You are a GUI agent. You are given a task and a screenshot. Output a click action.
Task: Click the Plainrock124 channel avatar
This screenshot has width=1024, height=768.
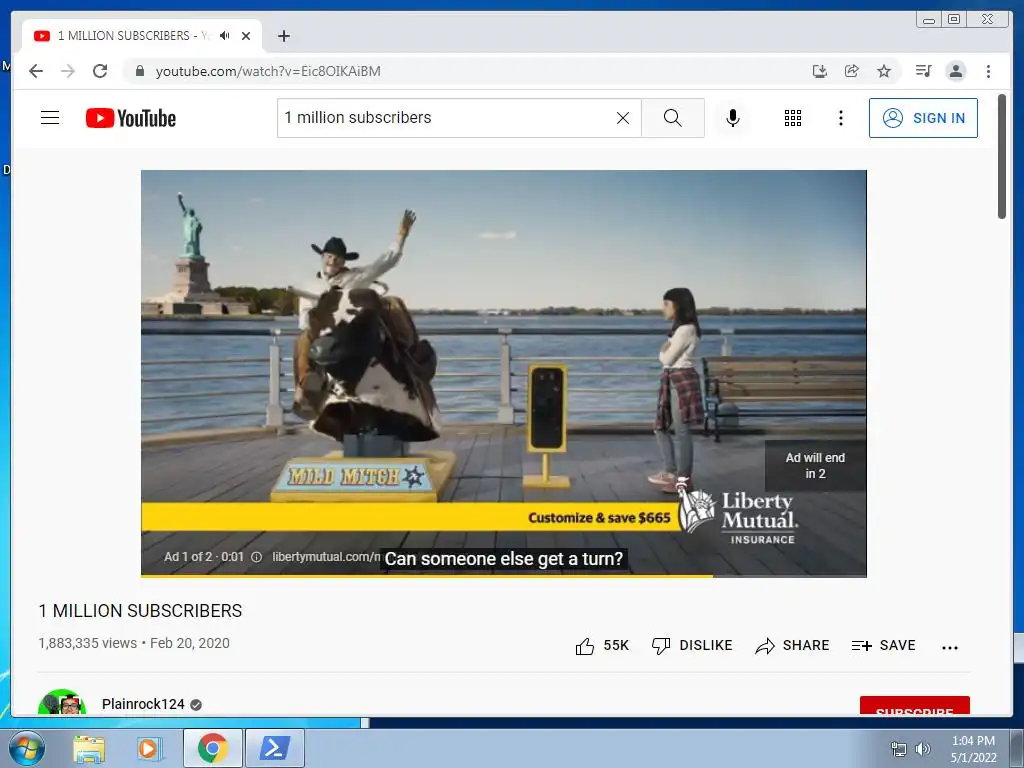pos(62,703)
